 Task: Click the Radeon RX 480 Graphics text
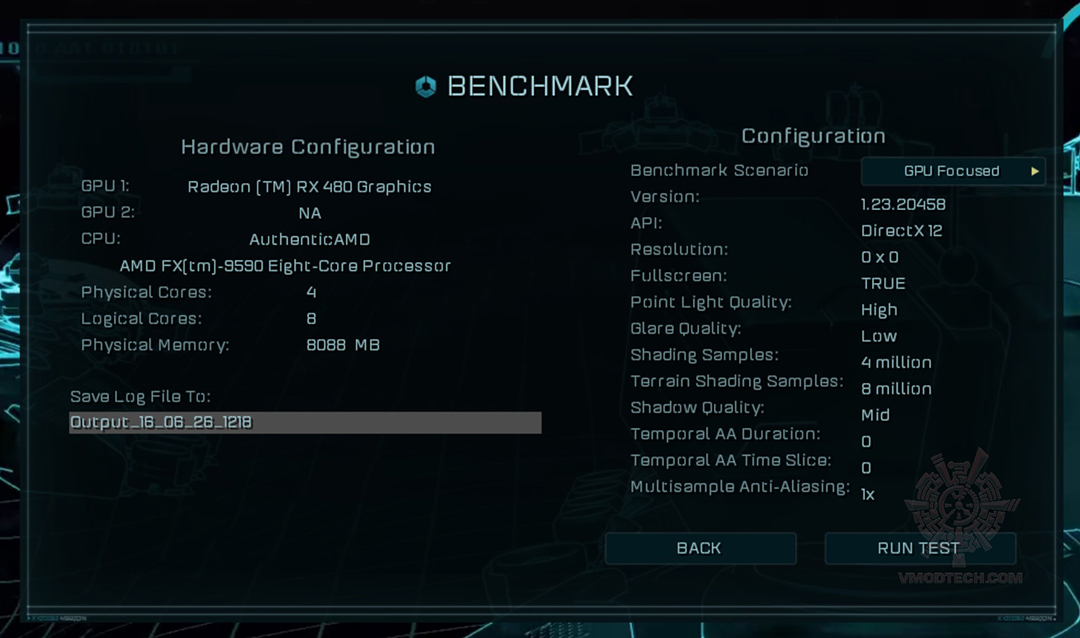click(x=310, y=186)
